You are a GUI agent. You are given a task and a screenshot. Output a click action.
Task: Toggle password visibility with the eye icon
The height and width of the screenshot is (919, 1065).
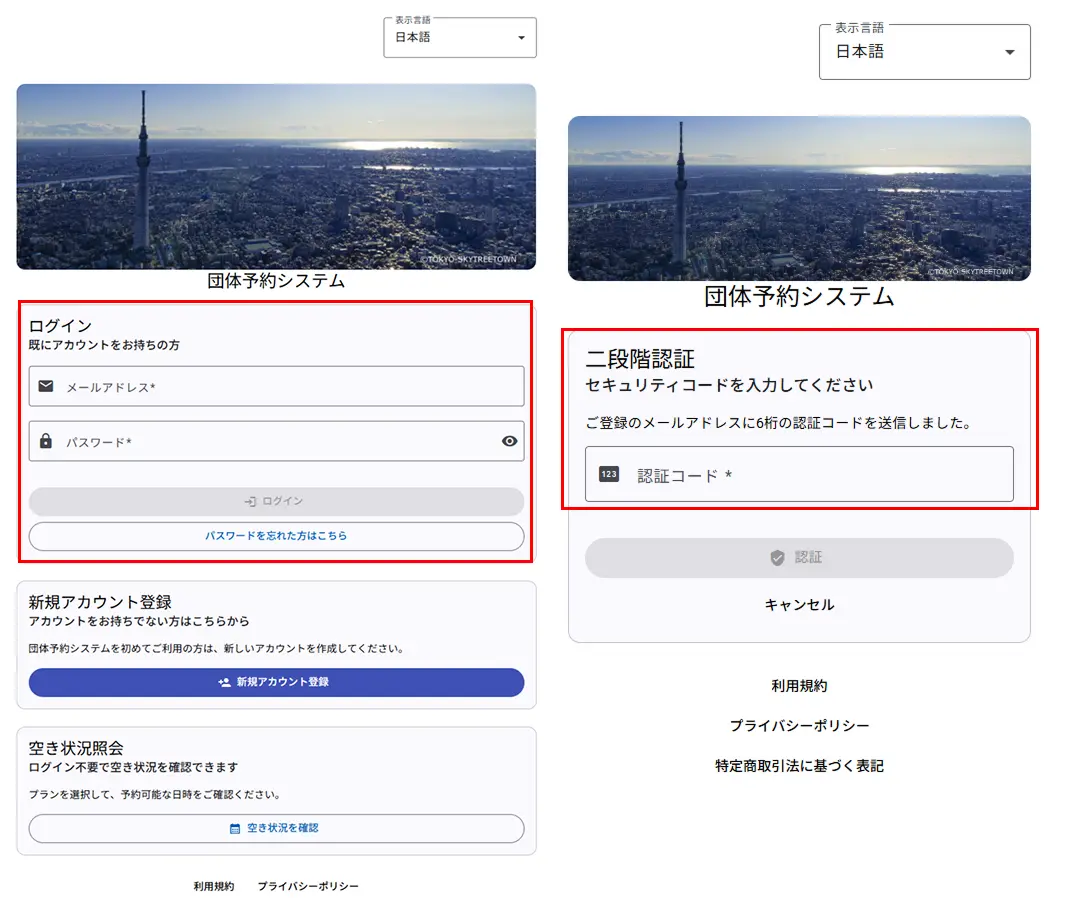[x=508, y=441]
